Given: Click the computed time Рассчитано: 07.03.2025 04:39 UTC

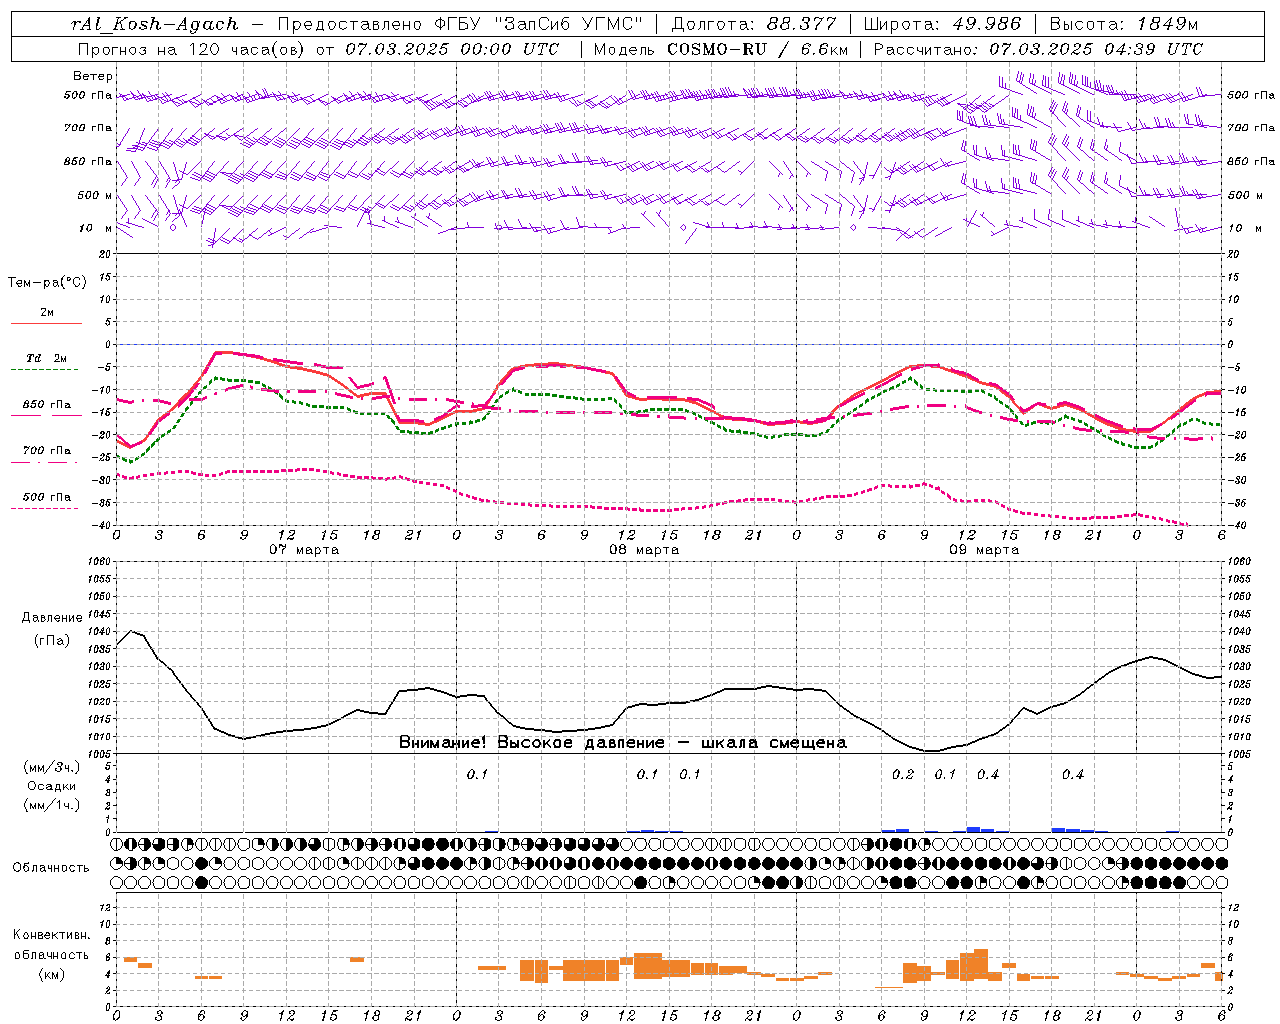Looking at the screenshot, I should point(1038,49).
